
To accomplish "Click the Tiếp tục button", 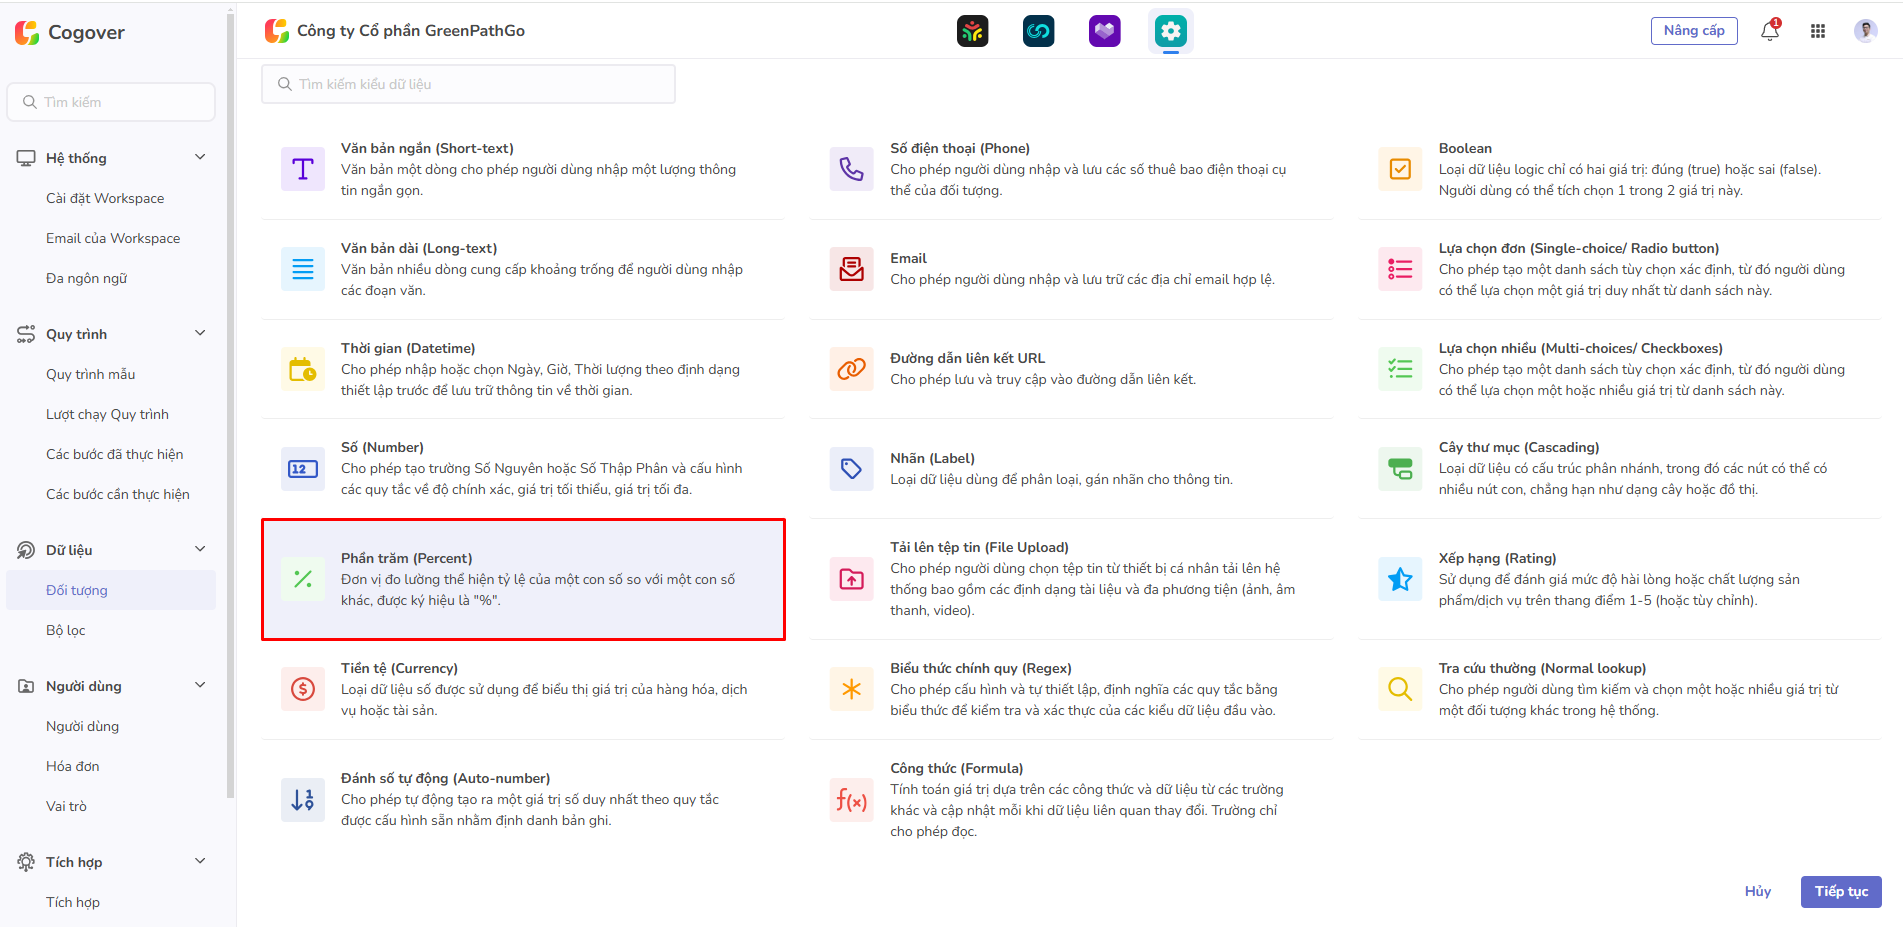I will 1840,891.
